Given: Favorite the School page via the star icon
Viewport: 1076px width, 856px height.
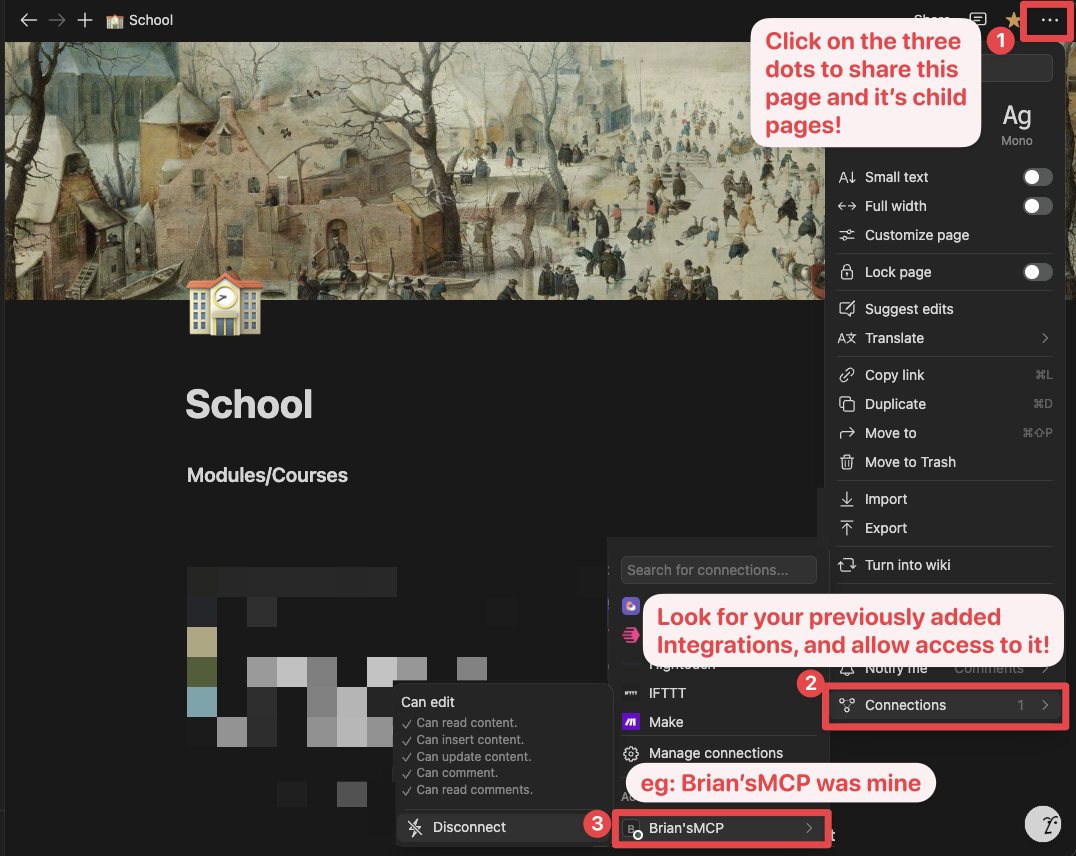Looking at the screenshot, I should (x=1013, y=20).
